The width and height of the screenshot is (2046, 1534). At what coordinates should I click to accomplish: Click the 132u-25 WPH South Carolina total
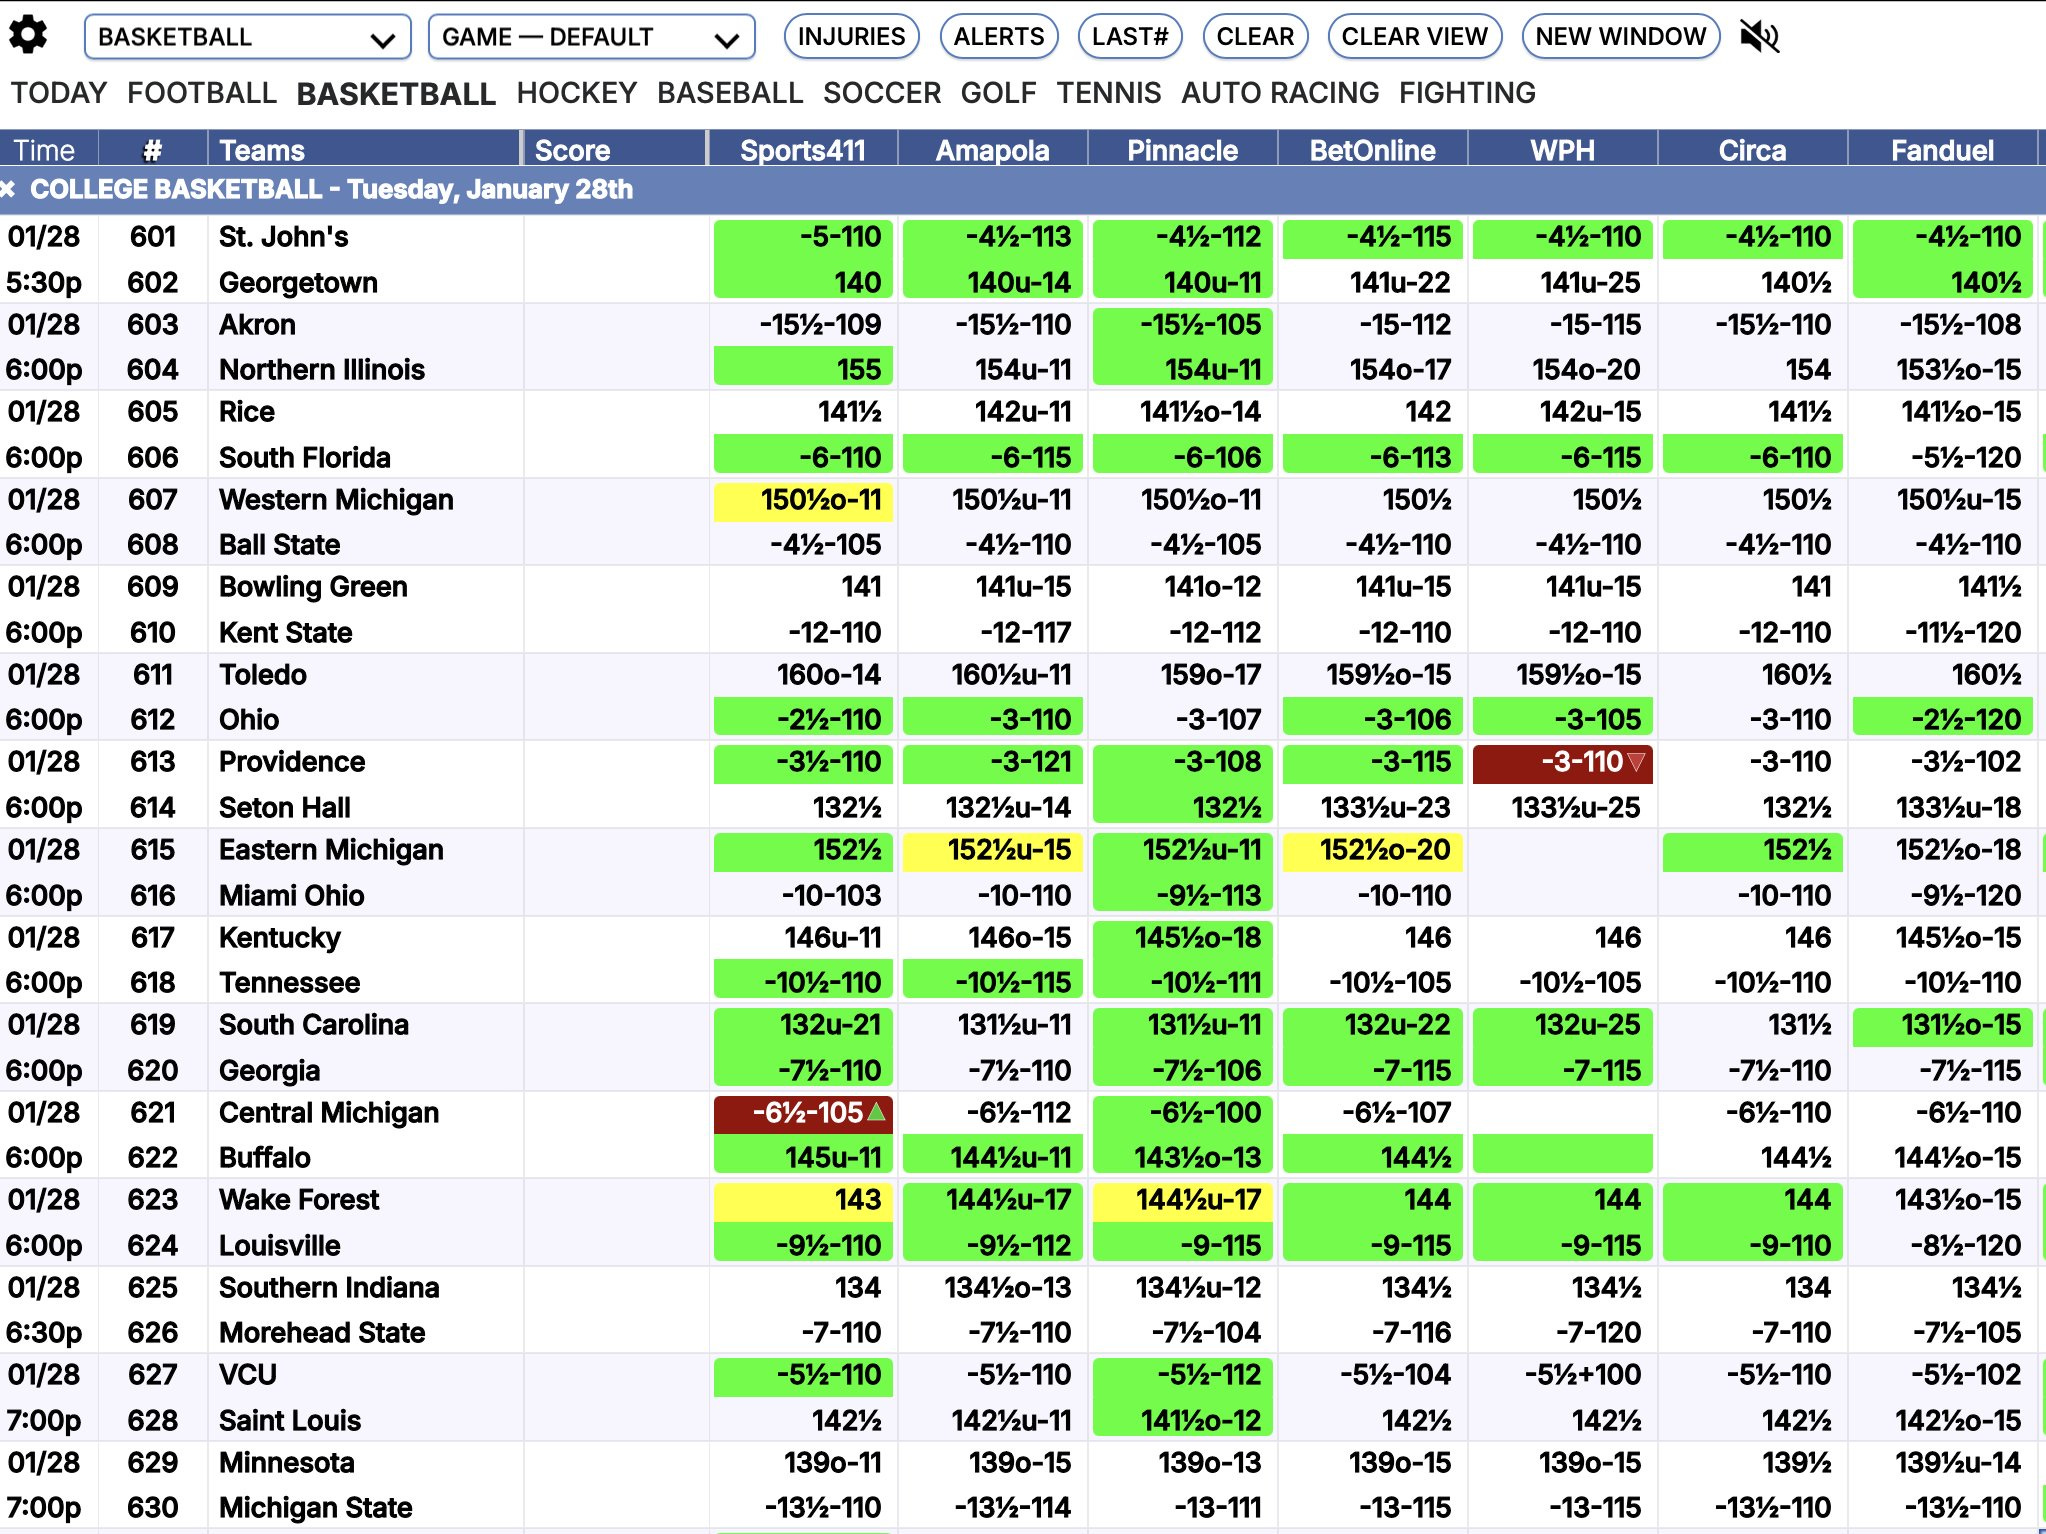coord(1563,1026)
